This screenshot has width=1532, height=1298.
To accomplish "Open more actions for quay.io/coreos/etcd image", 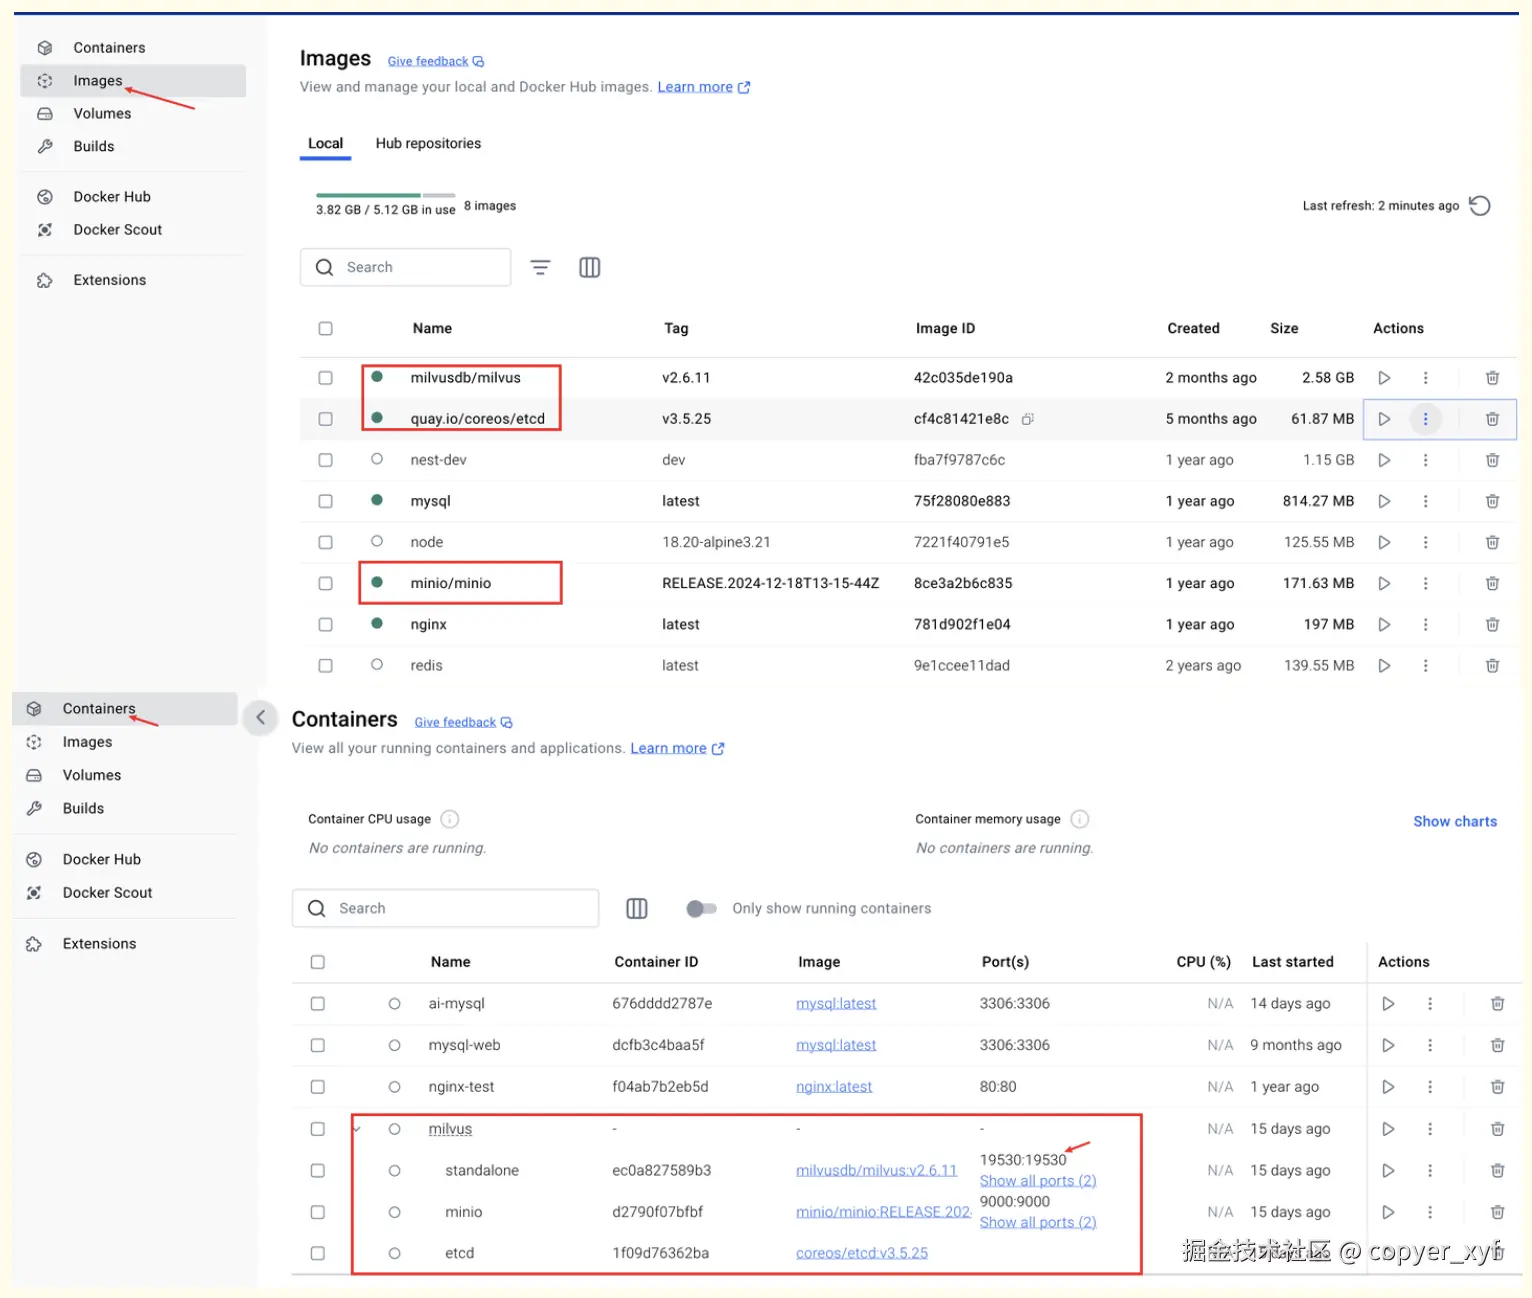I will pos(1425,419).
